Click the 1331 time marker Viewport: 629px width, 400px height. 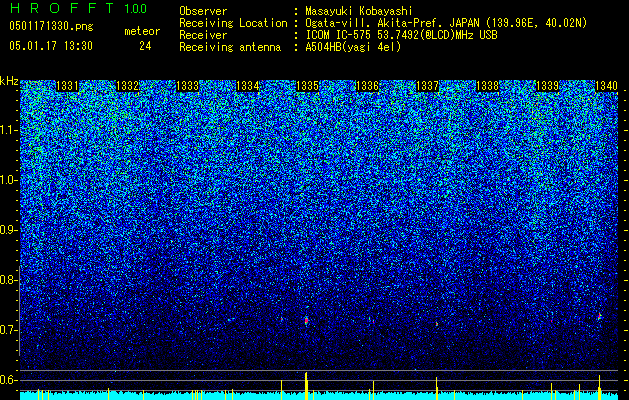pyautogui.click(x=67, y=86)
